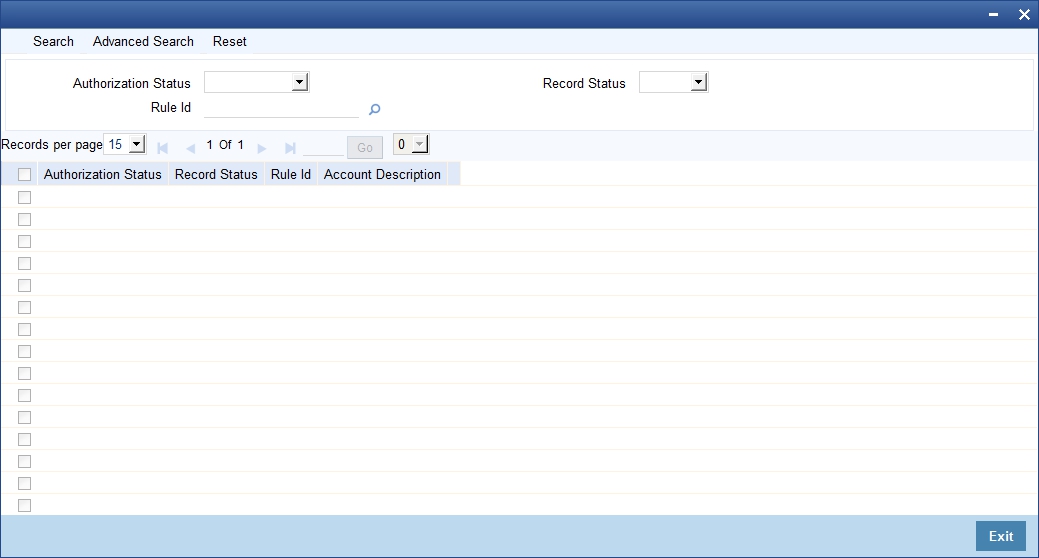Open the dropdown showing 0 beside Go
Image resolution: width=1039 pixels, height=558 pixels.
pyautogui.click(x=411, y=144)
